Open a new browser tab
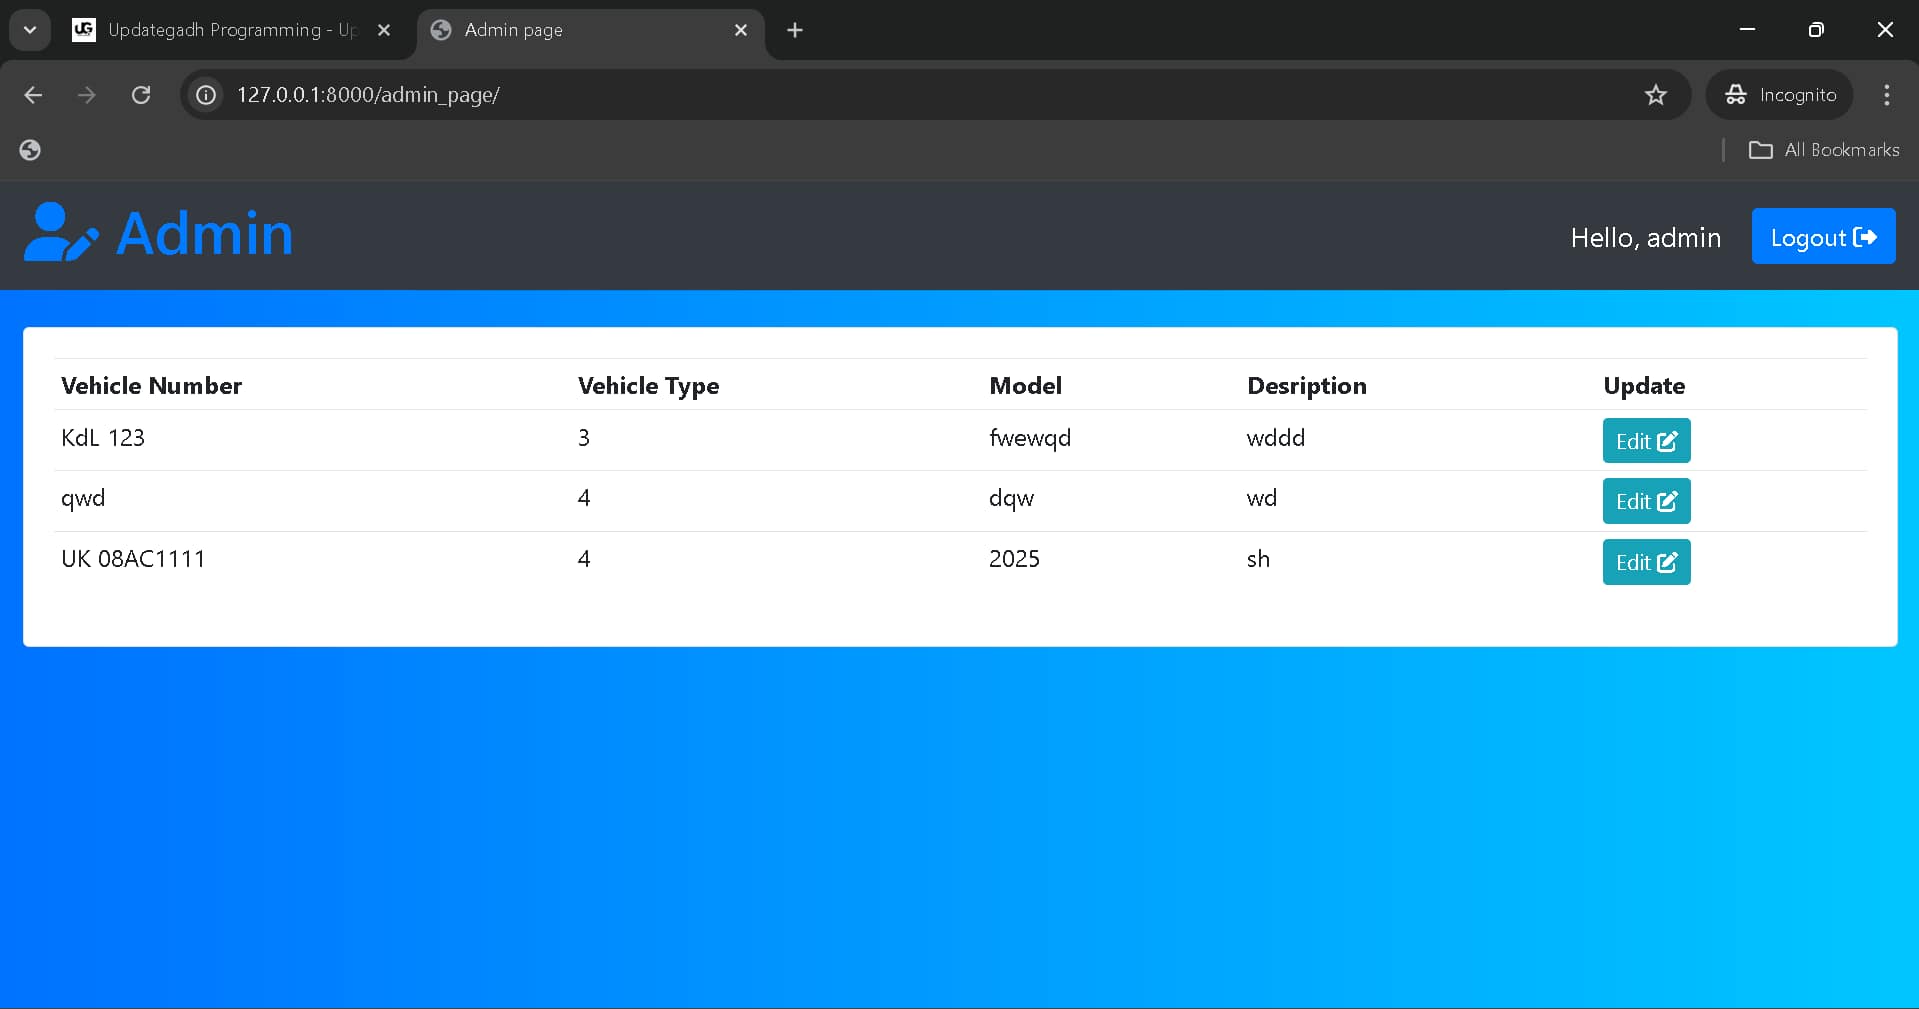Viewport: 1919px width, 1009px height. [795, 30]
